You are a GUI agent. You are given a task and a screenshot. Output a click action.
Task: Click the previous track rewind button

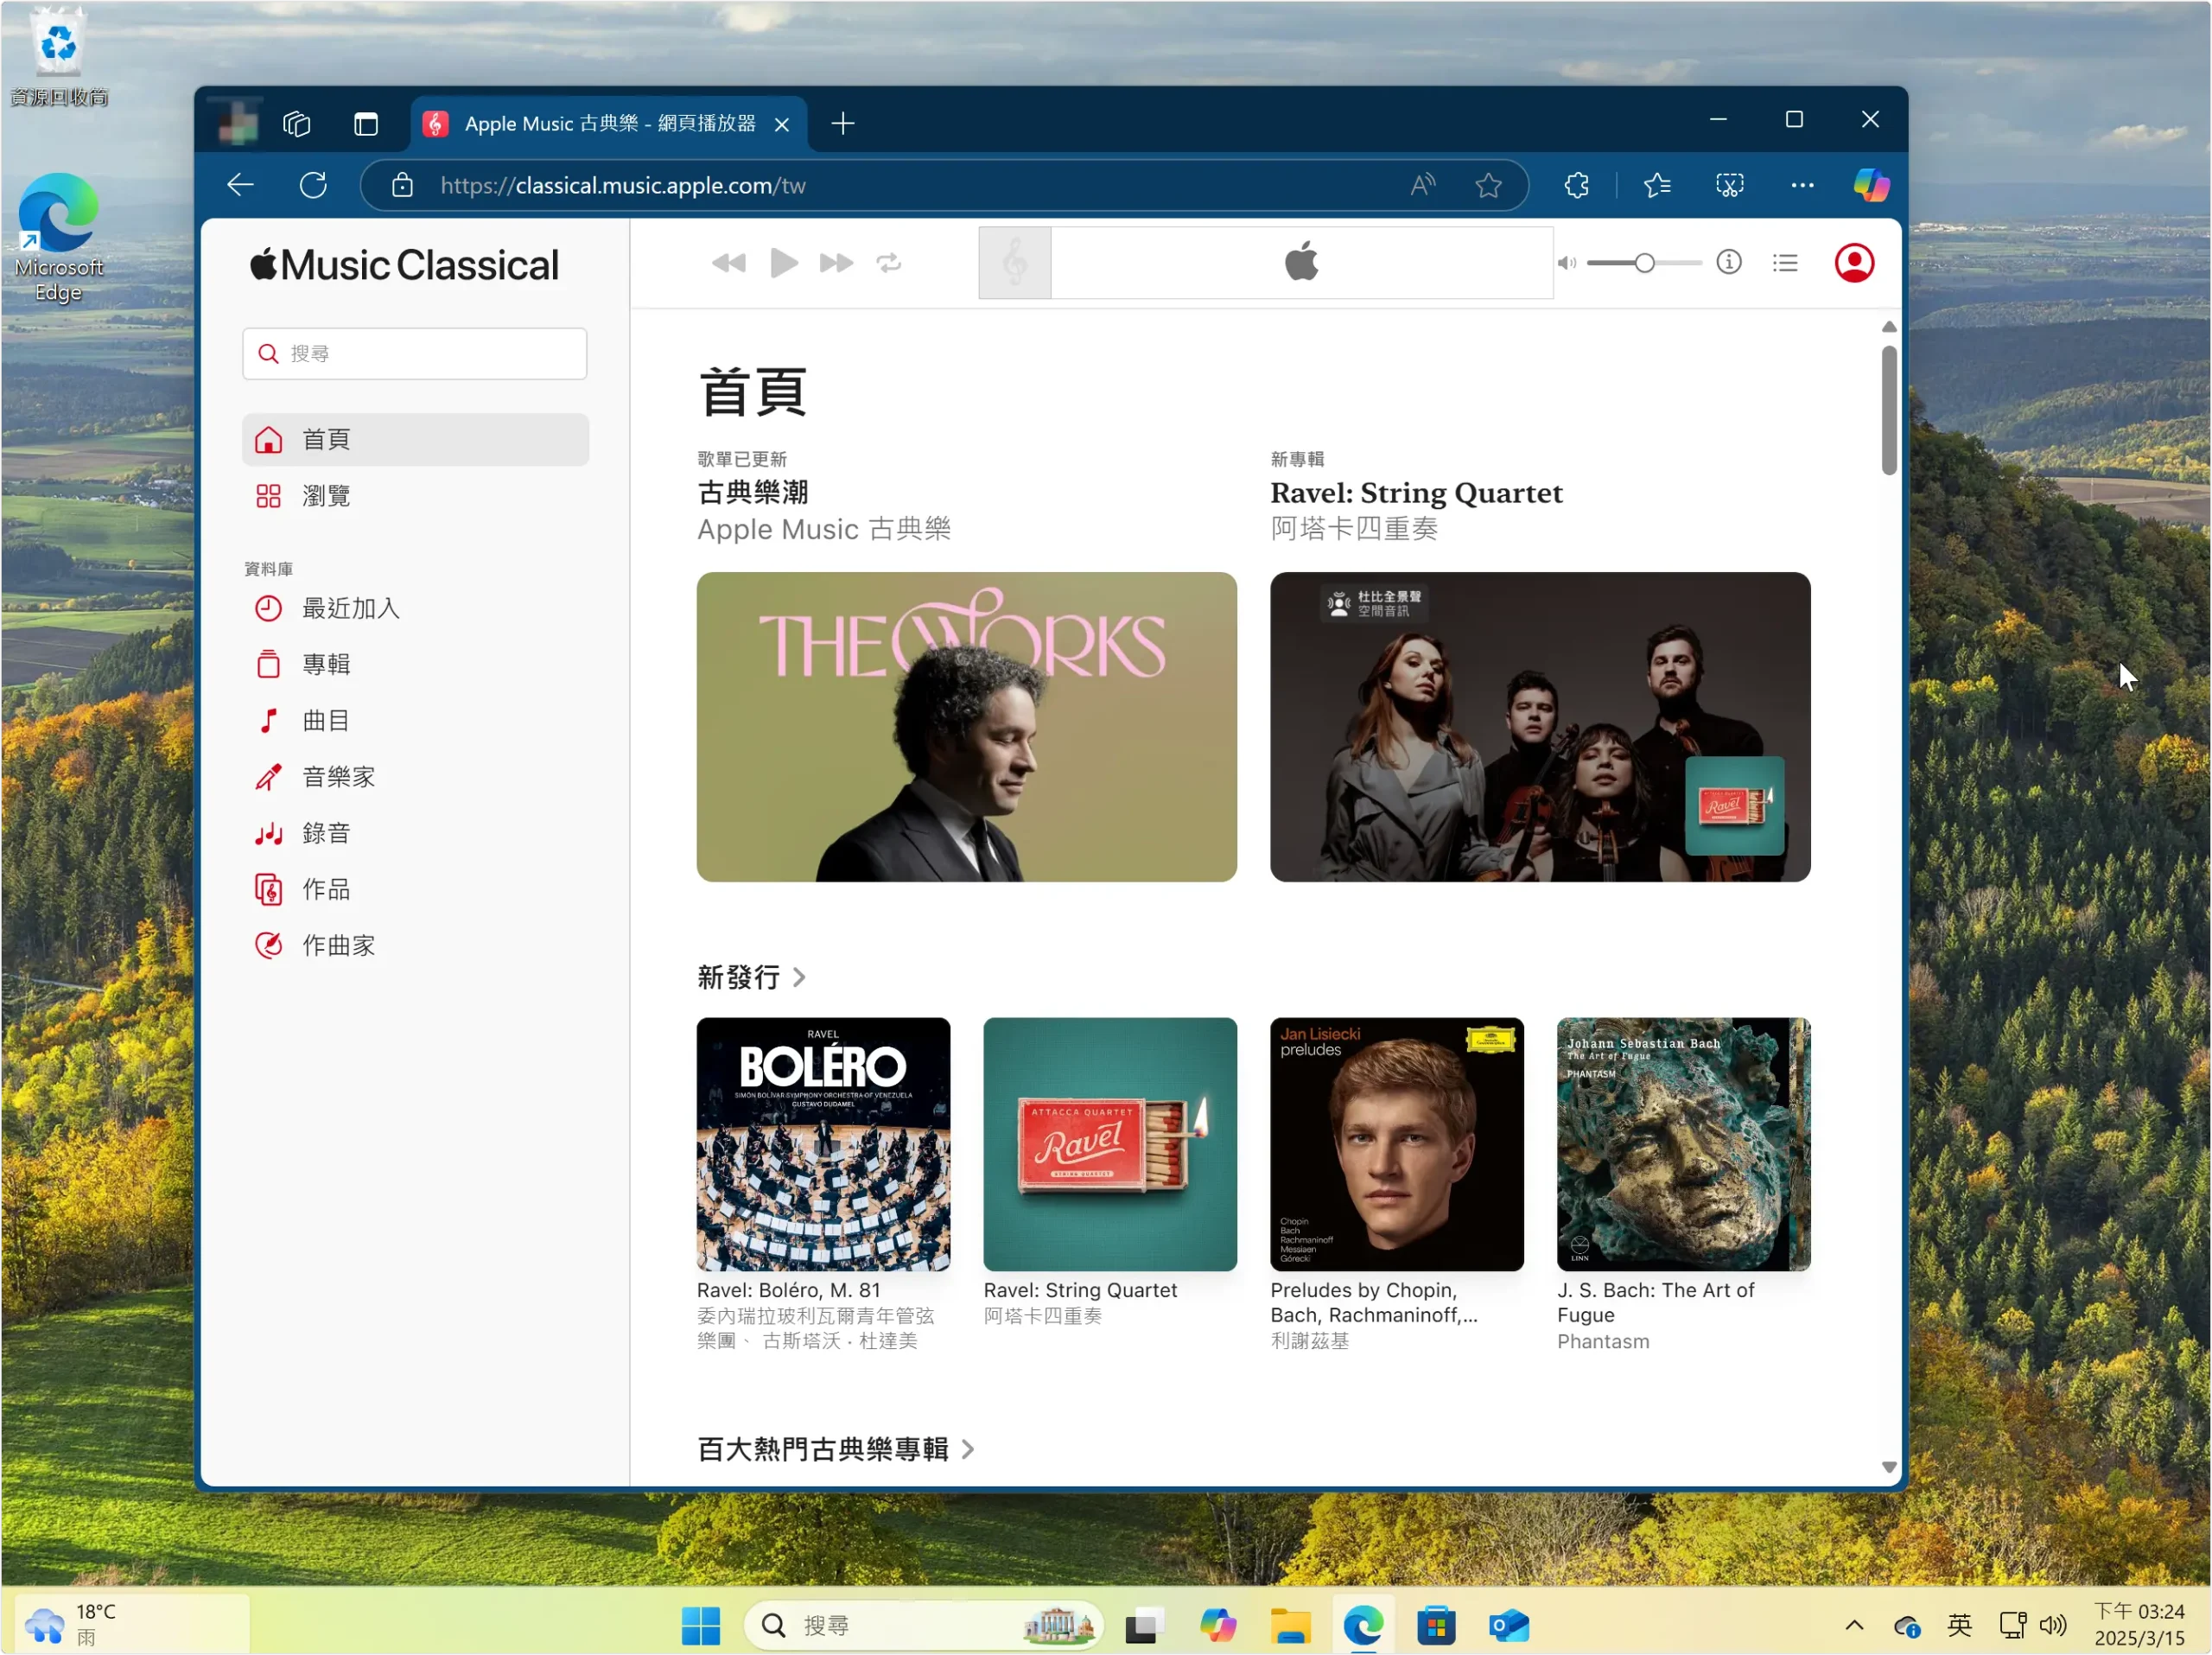[728, 263]
